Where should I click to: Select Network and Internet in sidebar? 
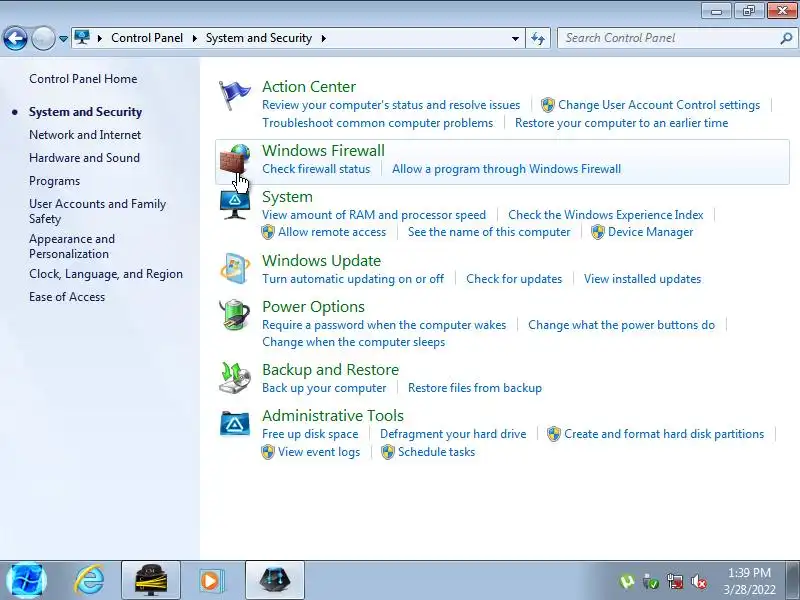(85, 135)
